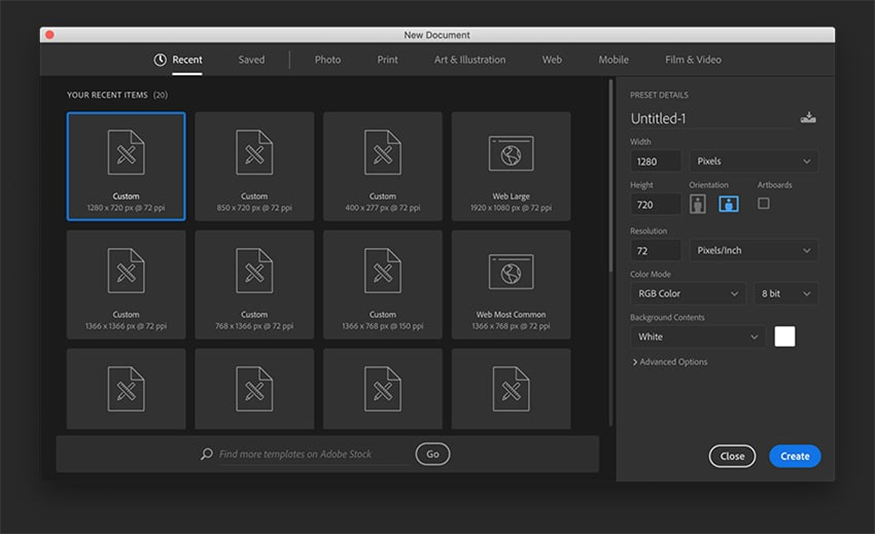
Task: Click the clock icon on Recent tab
Action: 160,60
